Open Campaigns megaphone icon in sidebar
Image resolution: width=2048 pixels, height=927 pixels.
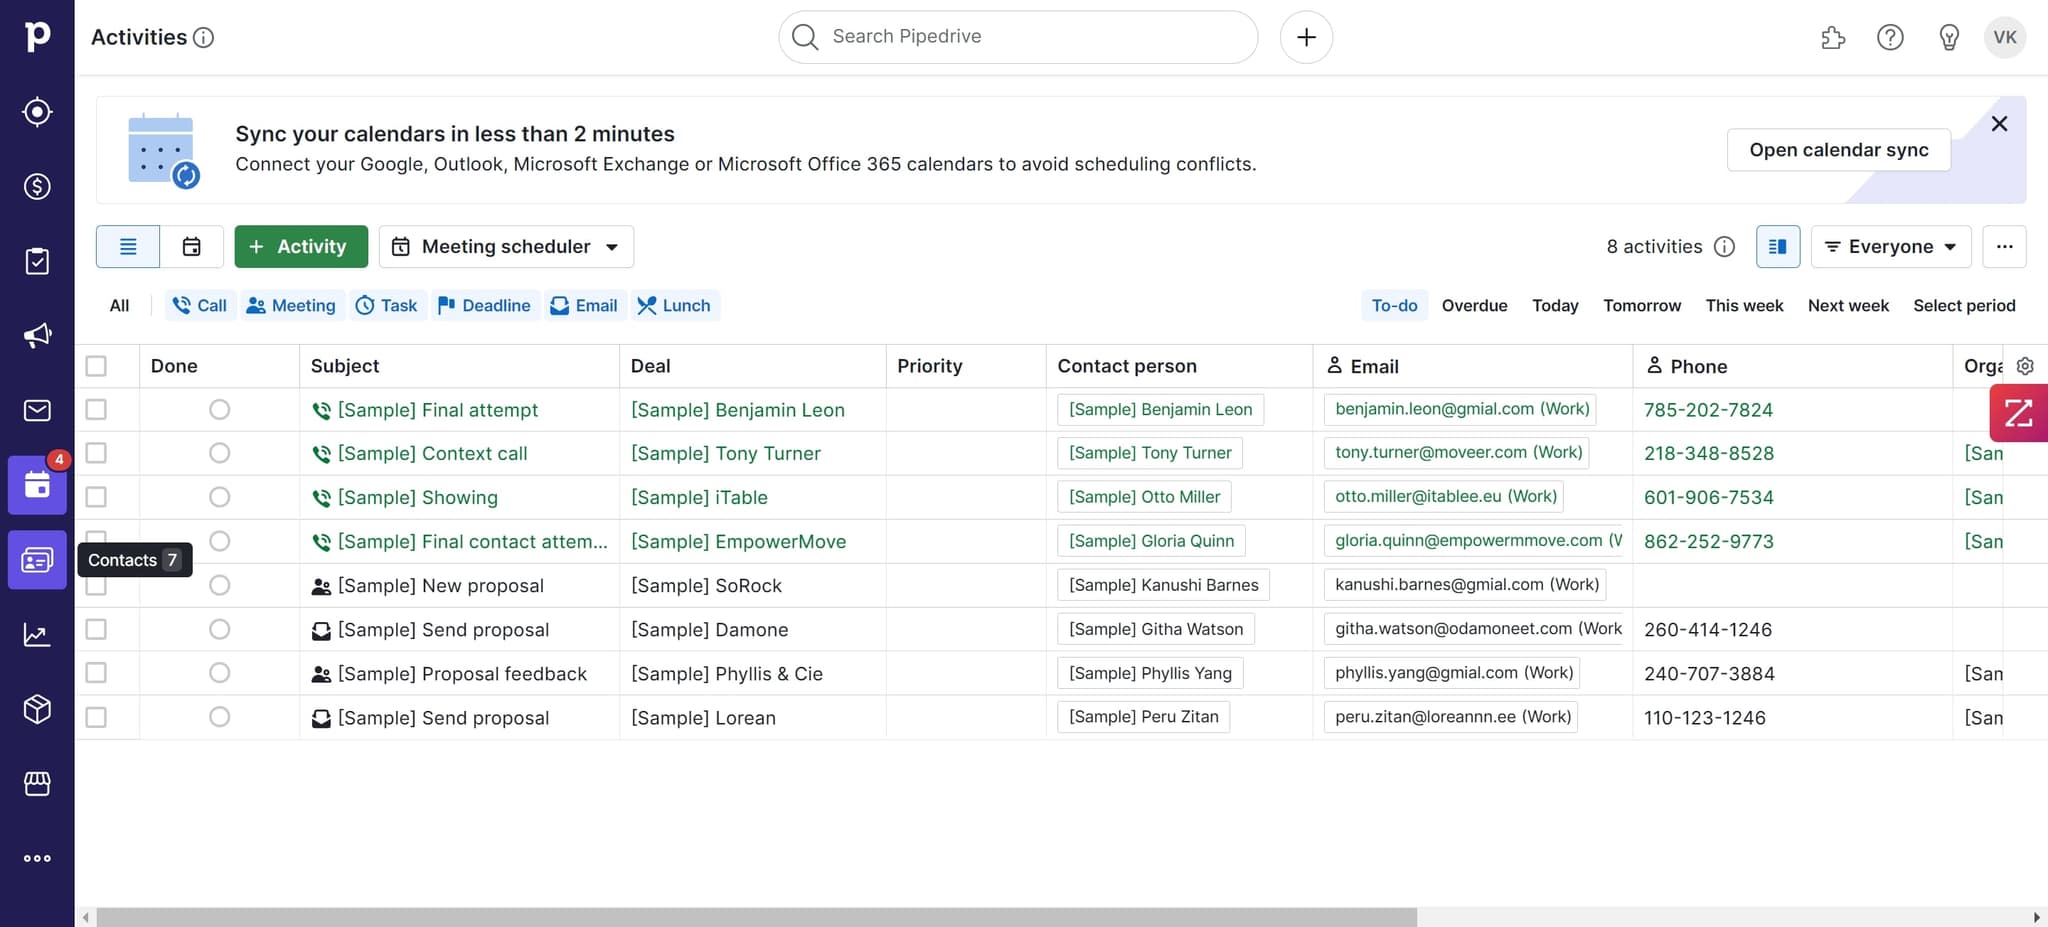(x=37, y=335)
